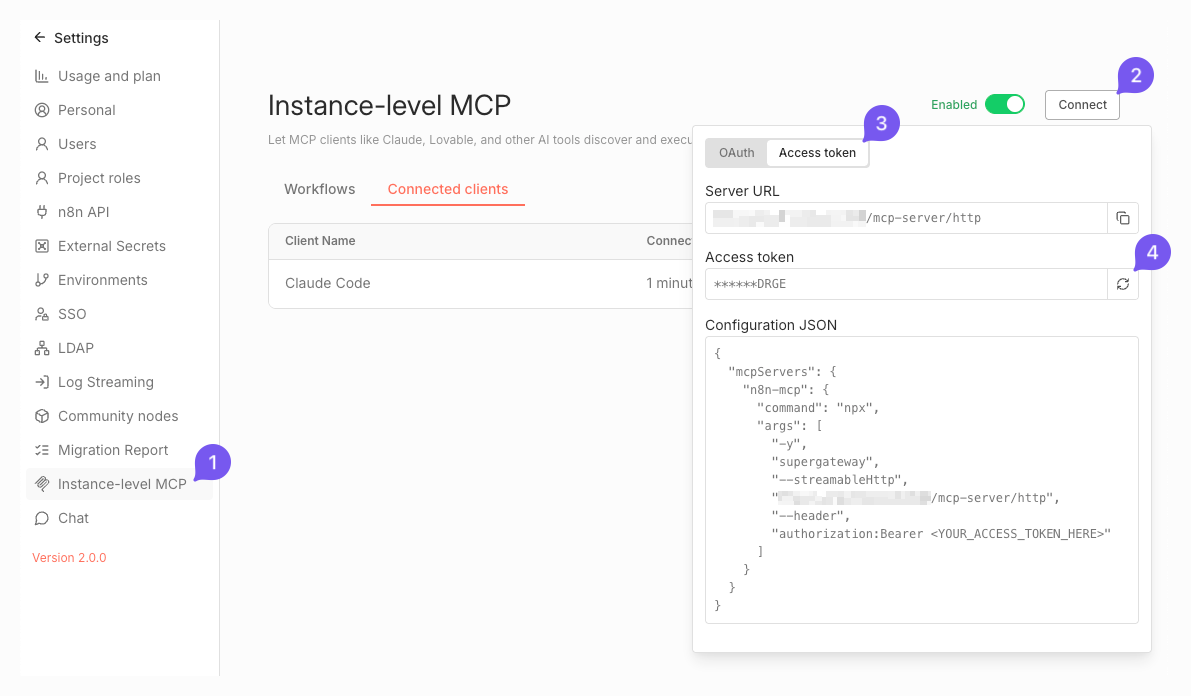Screen dimensions: 1191x696
Task: Click the Environments branch icon
Action: coord(42,280)
